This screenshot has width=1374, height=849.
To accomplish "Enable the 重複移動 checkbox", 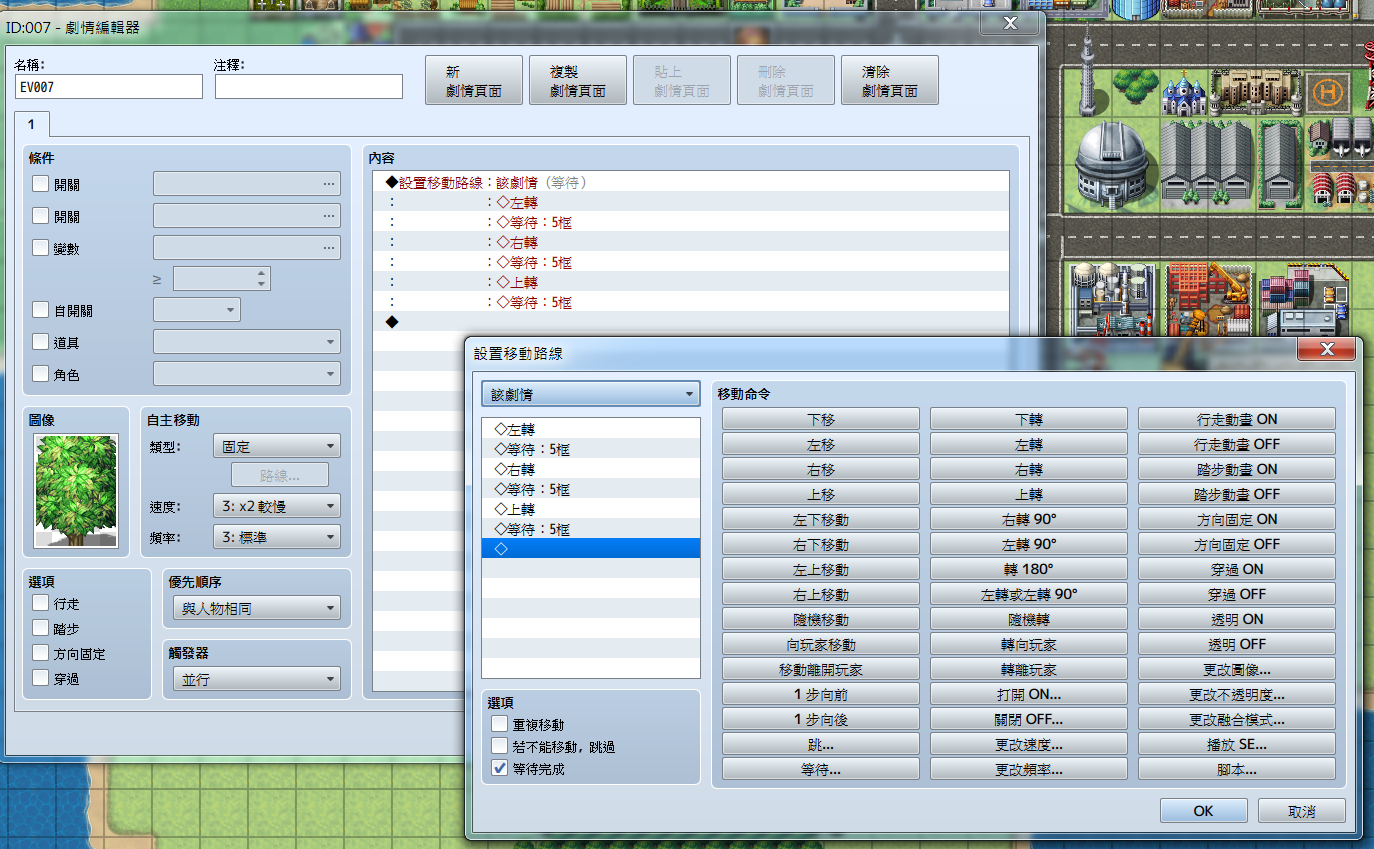I will (500, 723).
